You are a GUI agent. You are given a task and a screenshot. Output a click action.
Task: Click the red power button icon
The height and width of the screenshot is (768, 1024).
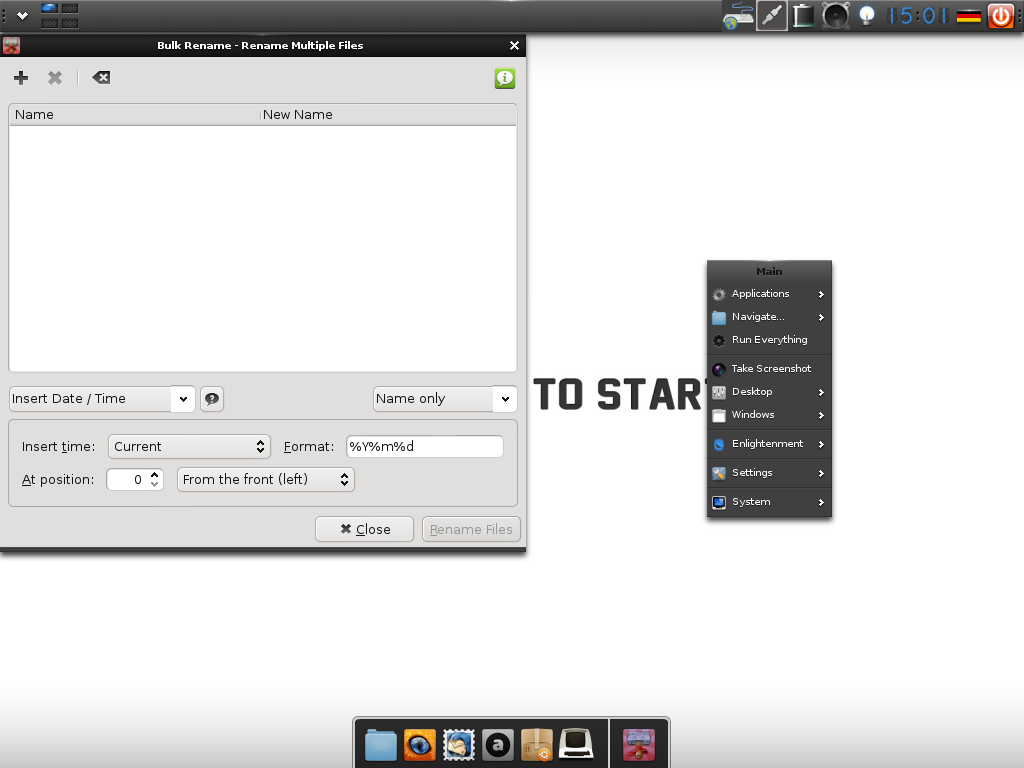(1001, 15)
